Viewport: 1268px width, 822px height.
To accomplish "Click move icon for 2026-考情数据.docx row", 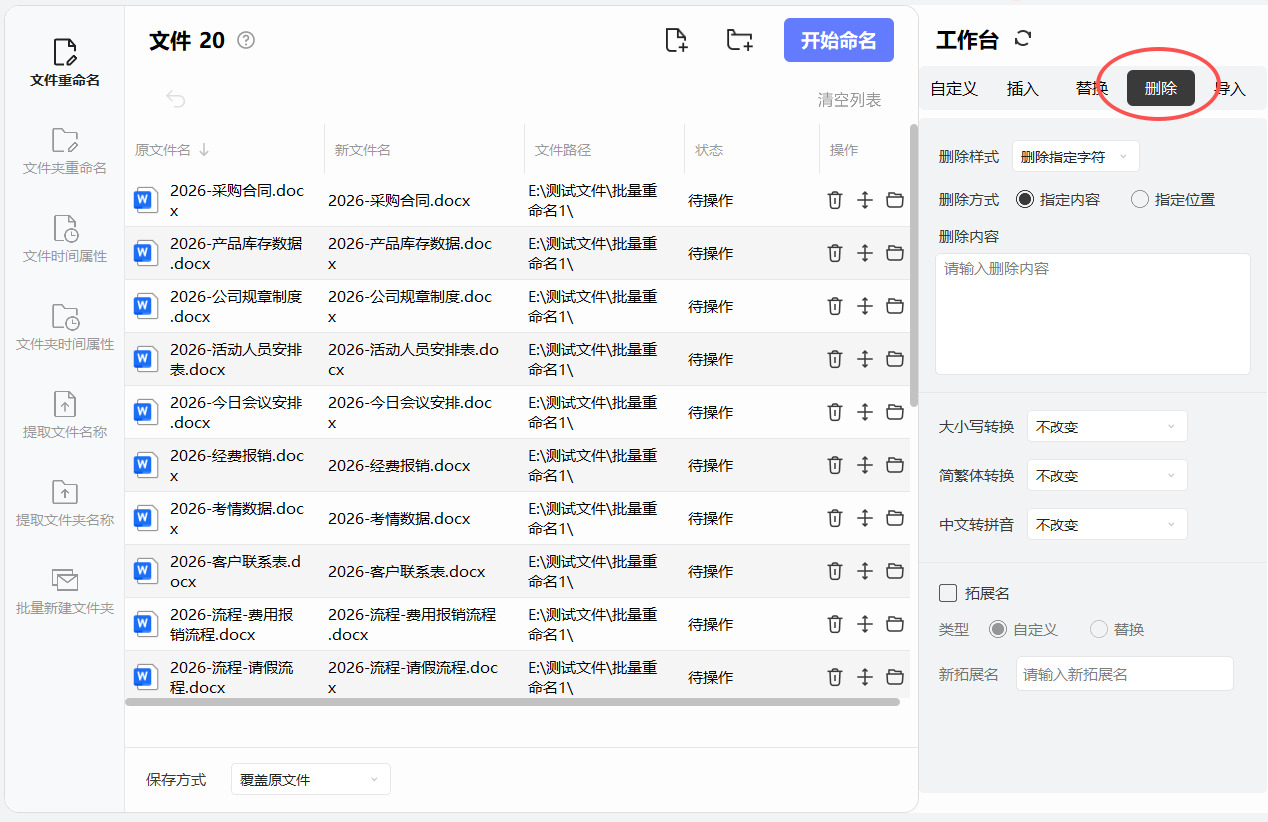I will point(865,518).
